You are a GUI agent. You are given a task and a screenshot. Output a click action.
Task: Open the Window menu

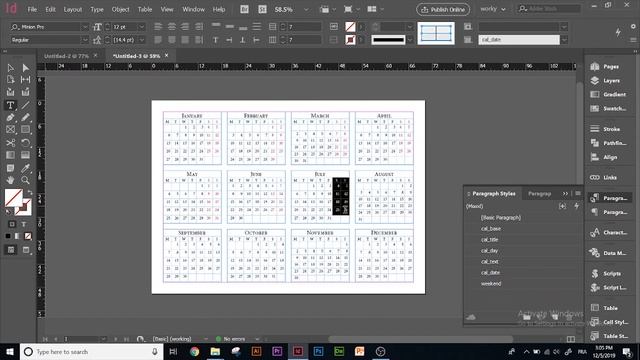coord(193,9)
